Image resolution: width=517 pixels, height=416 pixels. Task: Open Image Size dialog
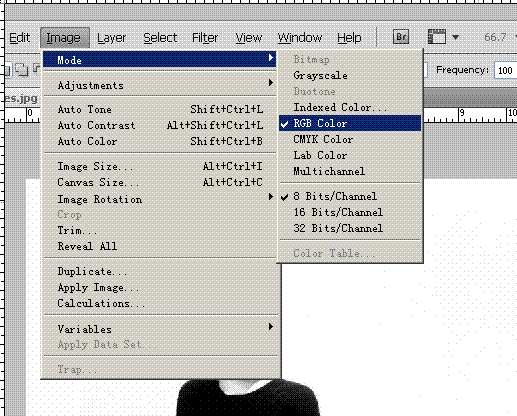coord(160,166)
